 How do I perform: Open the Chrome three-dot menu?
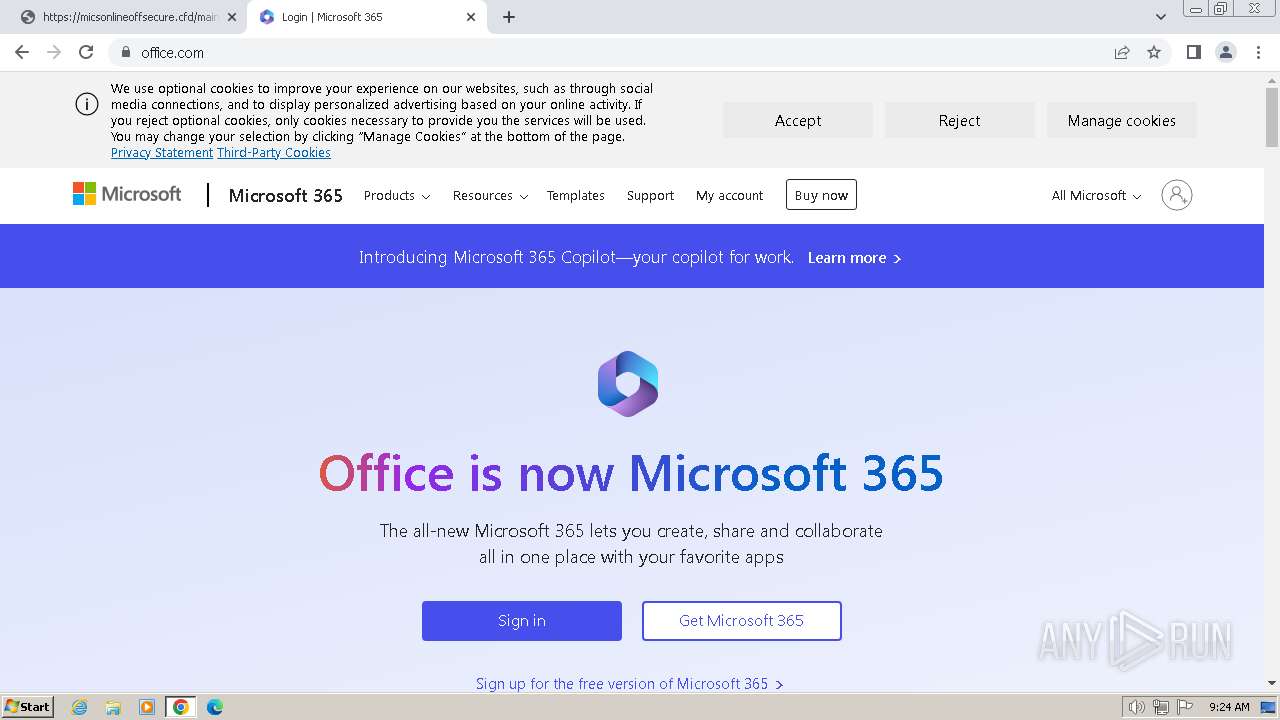[1258, 52]
